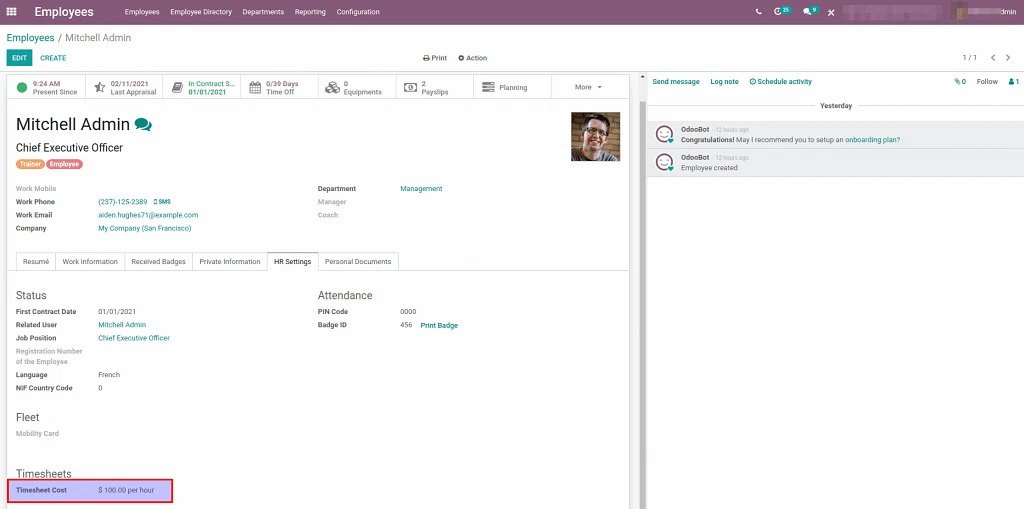This screenshot has height=509, width=1024.
Task: Click the phone call icon in top bar
Action: click(758, 12)
